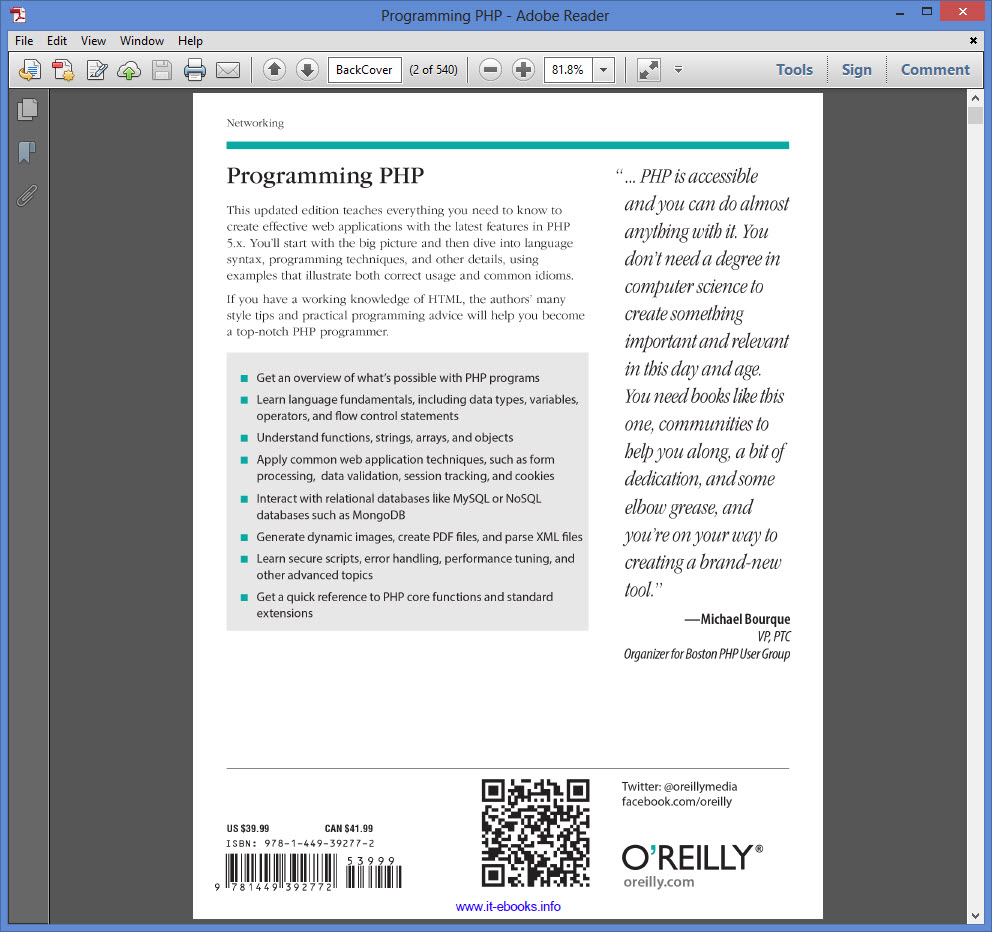Print the document using the printer icon
The width and height of the screenshot is (992, 932).
click(195, 70)
